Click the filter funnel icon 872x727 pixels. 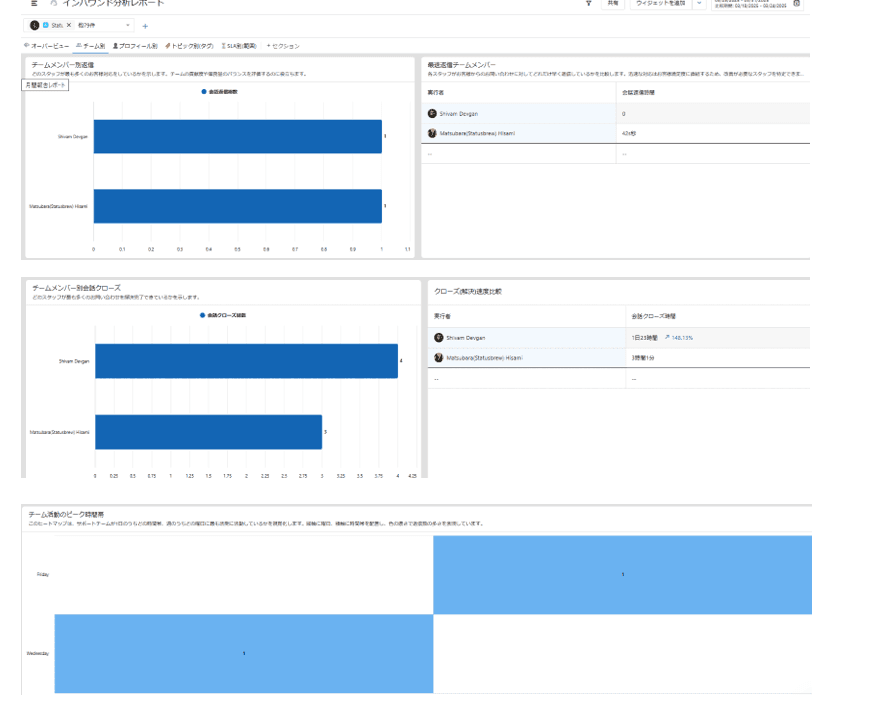pyautogui.click(x=588, y=4)
